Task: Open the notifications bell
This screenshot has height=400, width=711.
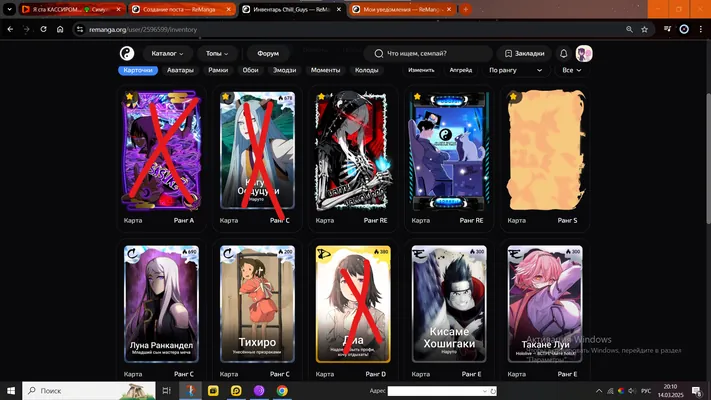Action: point(563,54)
